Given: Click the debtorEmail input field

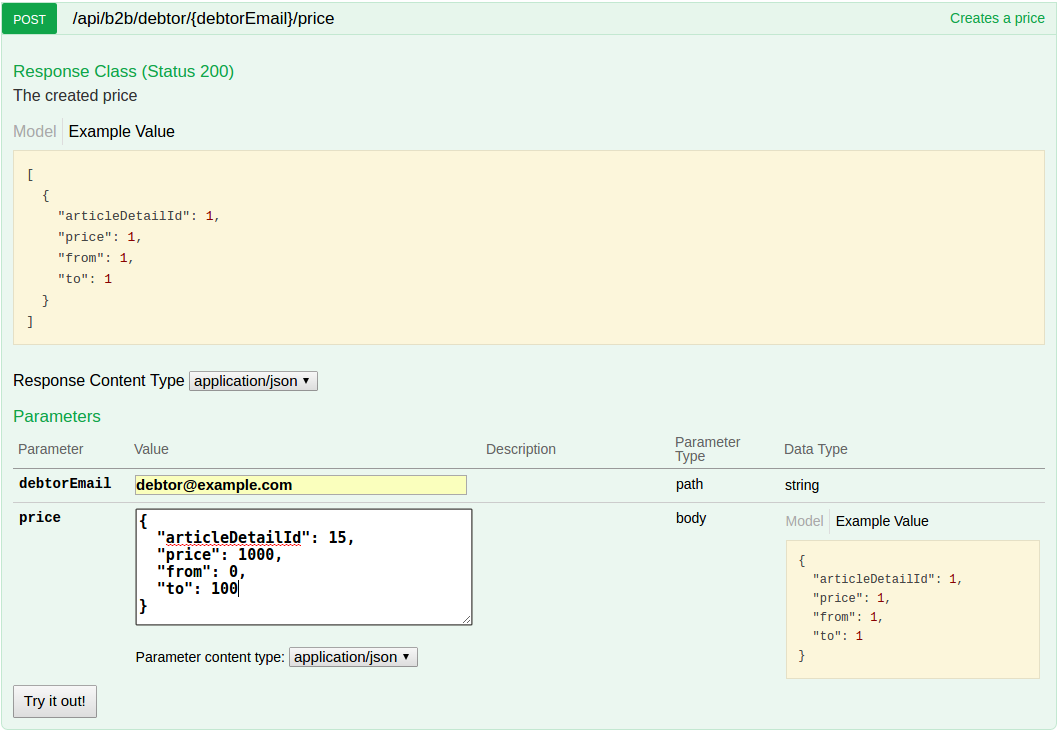Looking at the screenshot, I should click(x=301, y=485).
